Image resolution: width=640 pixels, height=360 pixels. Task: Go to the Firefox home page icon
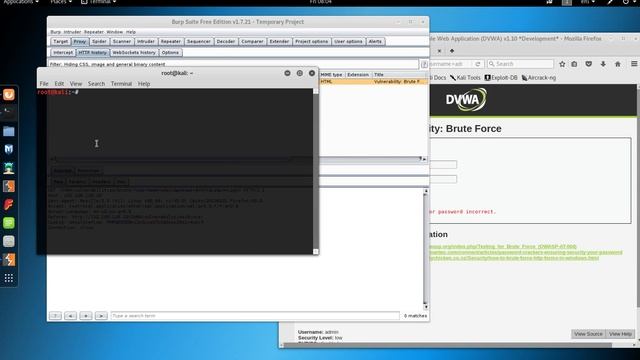pyautogui.click(x=618, y=64)
